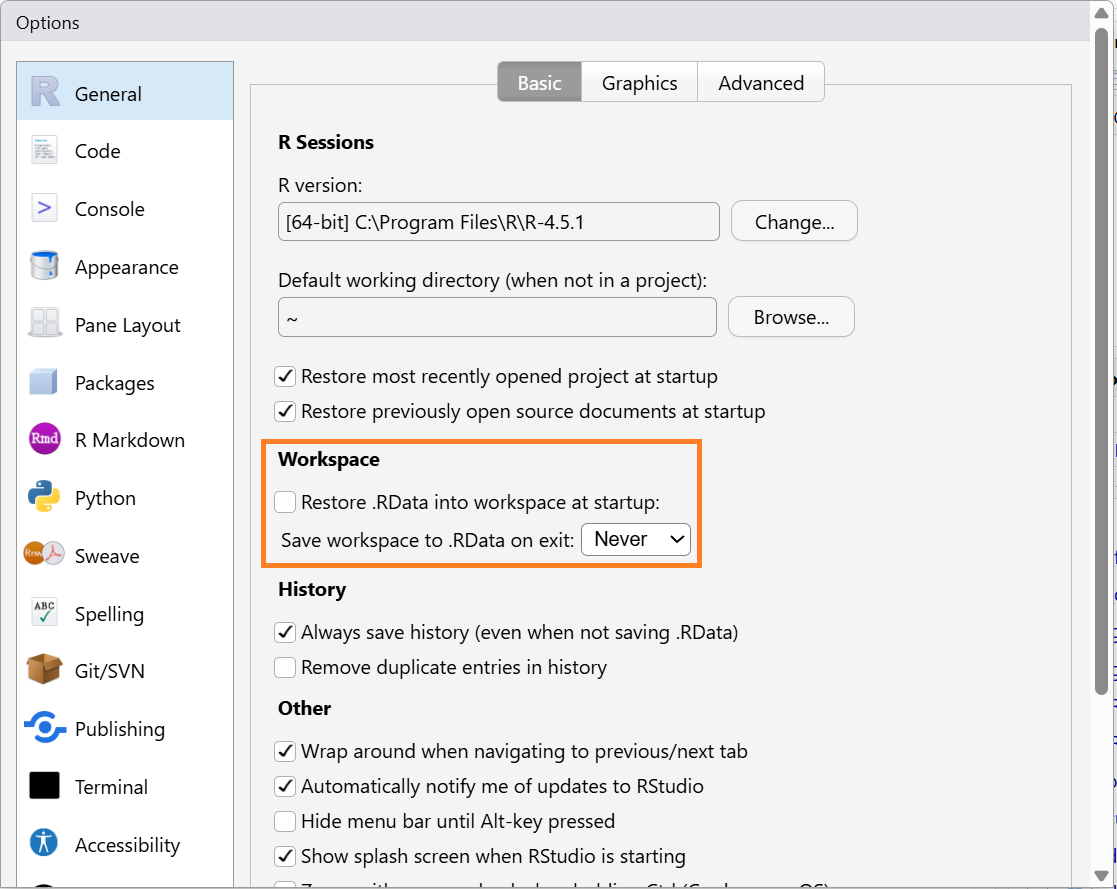Toggle Automatically notify me of updates checkbox
Image resolution: width=1117 pixels, height=889 pixels.
coord(285,786)
